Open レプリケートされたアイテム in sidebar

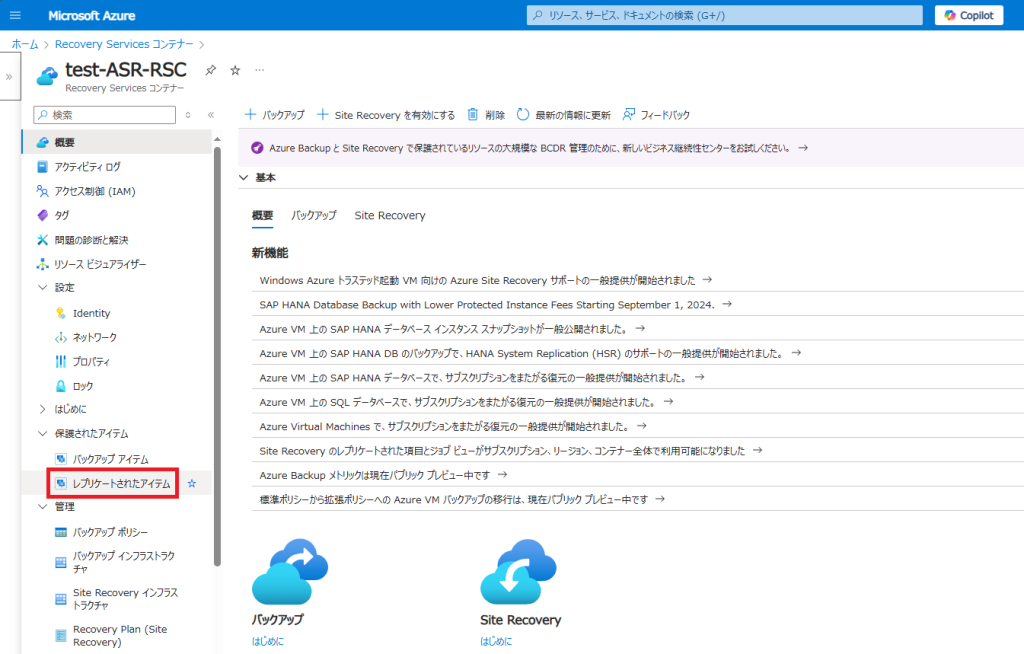pyautogui.click(x=121, y=484)
